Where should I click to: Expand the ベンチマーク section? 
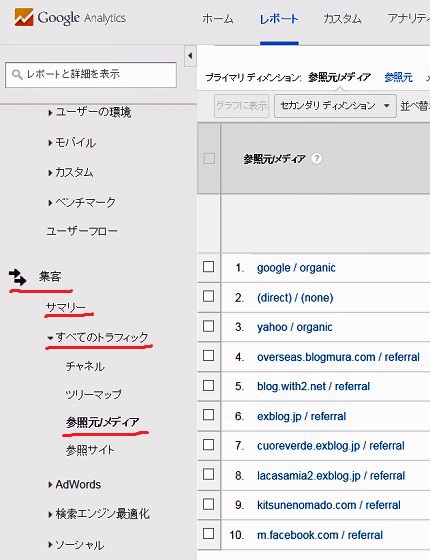[82, 202]
